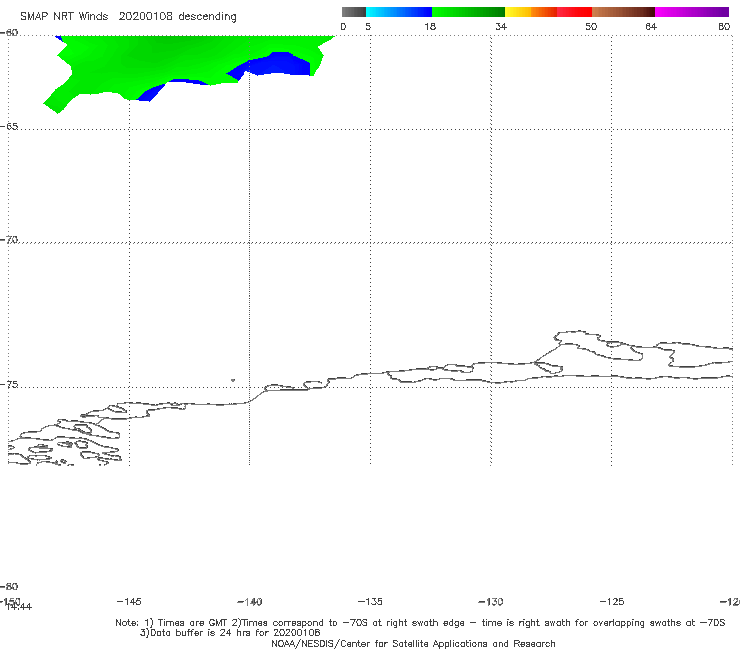The height and width of the screenshot is (650, 740).
Task: Pick the magenta-purple 64–80 color bar segment
Action: [692, 12]
